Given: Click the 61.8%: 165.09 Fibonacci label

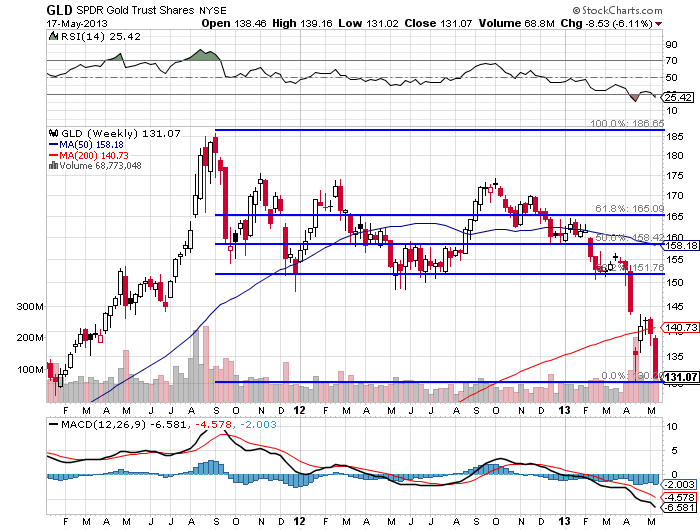Looking at the screenshot, I should point(629,209).
